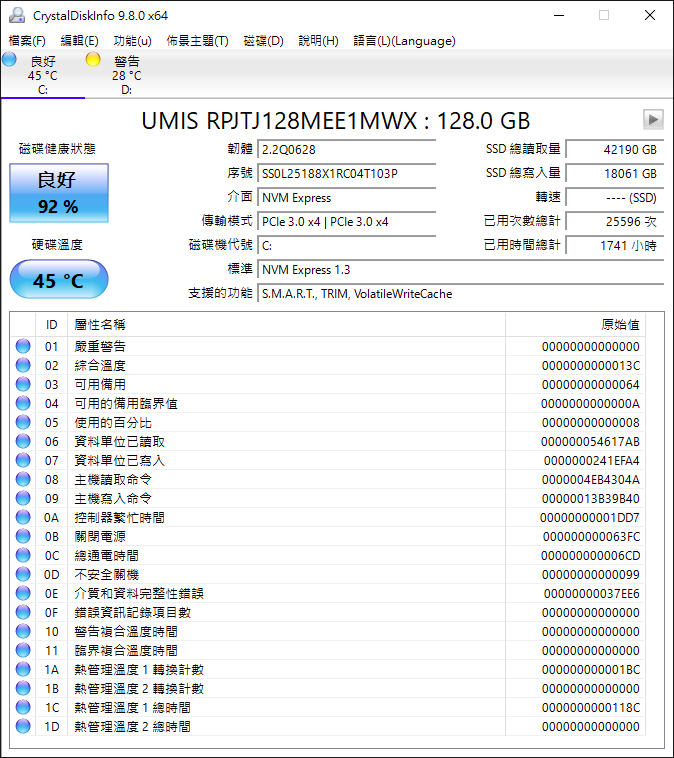Viewport: 674px width, 758px height.
Task: Click the next disk arrow button
Action: [653, 119]
